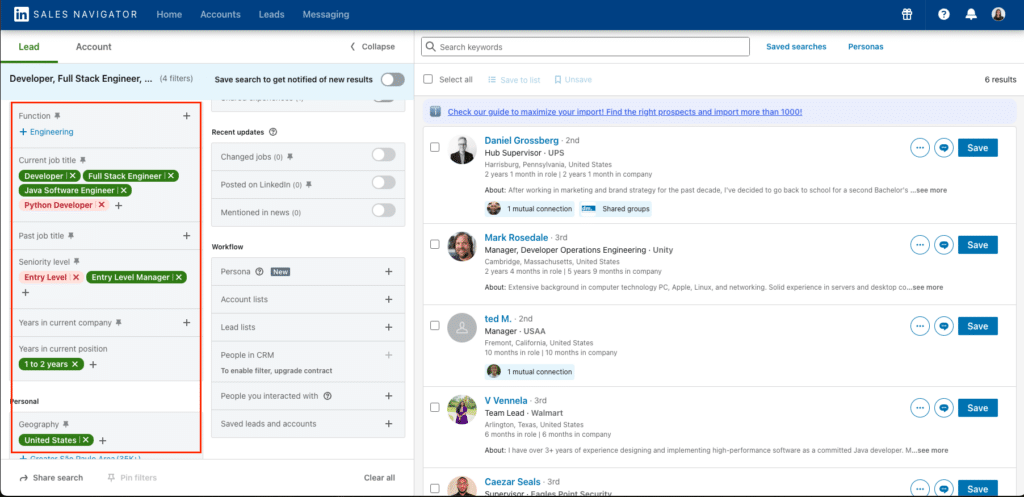Click the LinkedIn Sales Navigator logo
Image resolution: width=1024 pixels, height=497 pixels.
coord(21,15)
